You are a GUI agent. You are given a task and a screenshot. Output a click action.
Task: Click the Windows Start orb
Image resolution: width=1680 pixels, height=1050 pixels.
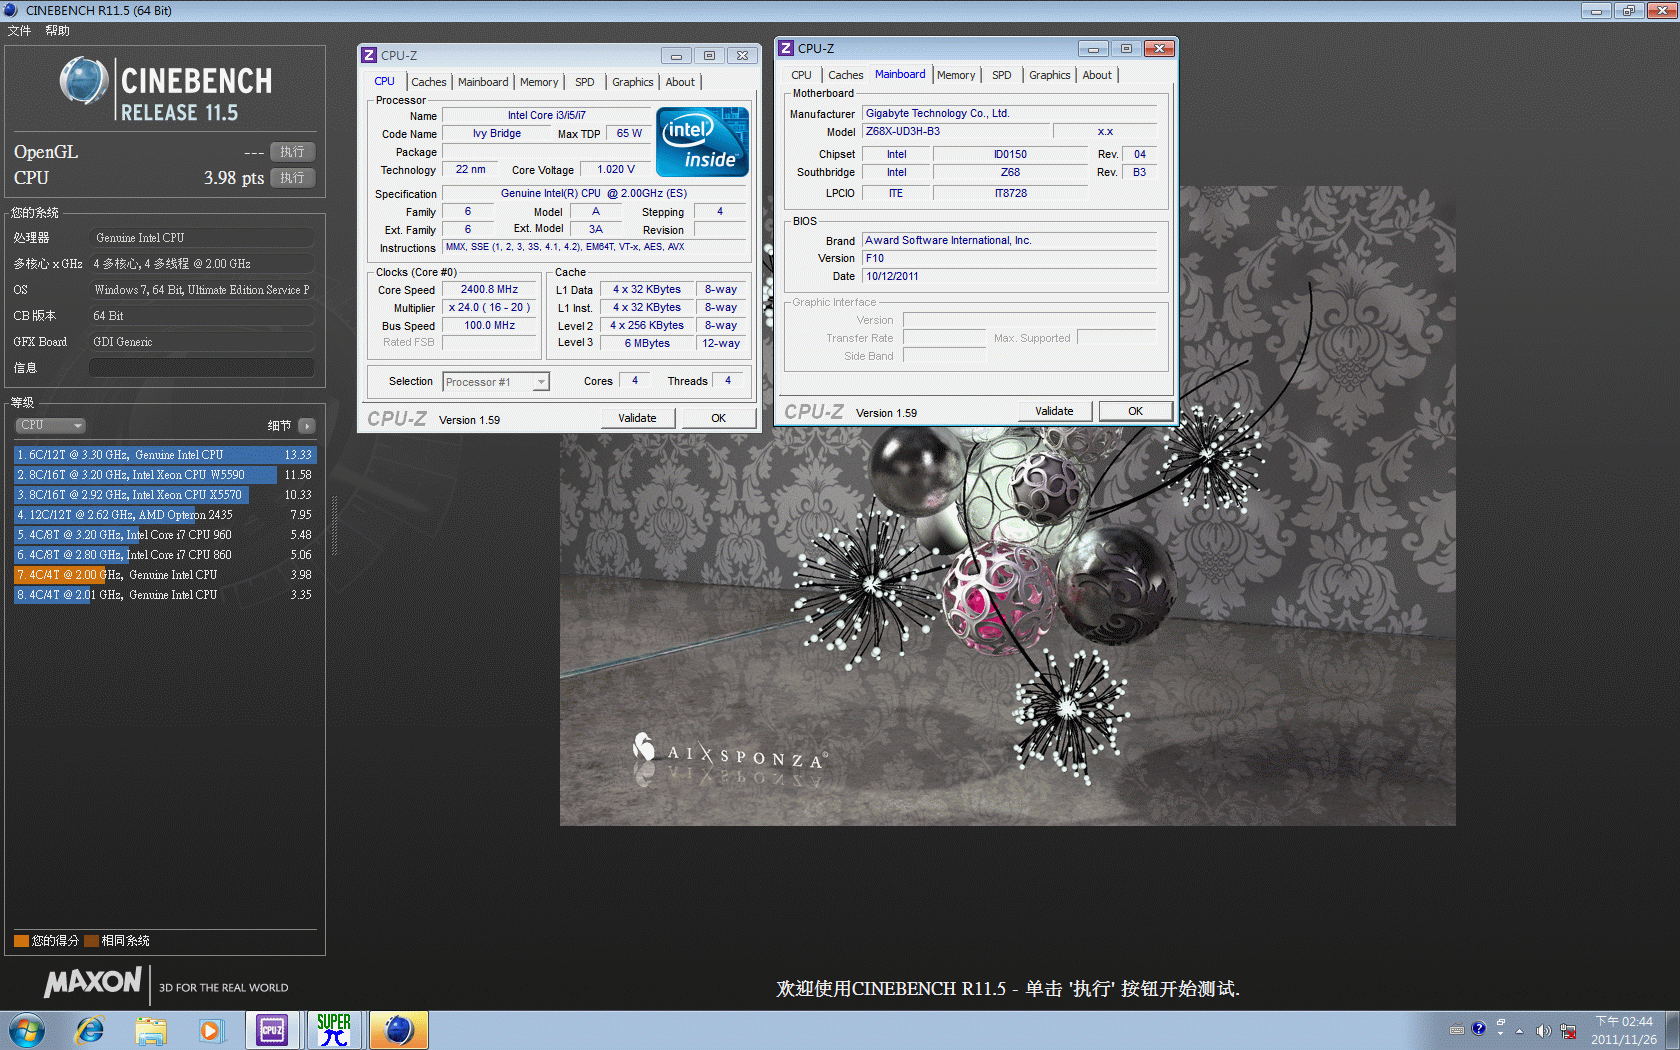click(26, 1030)
